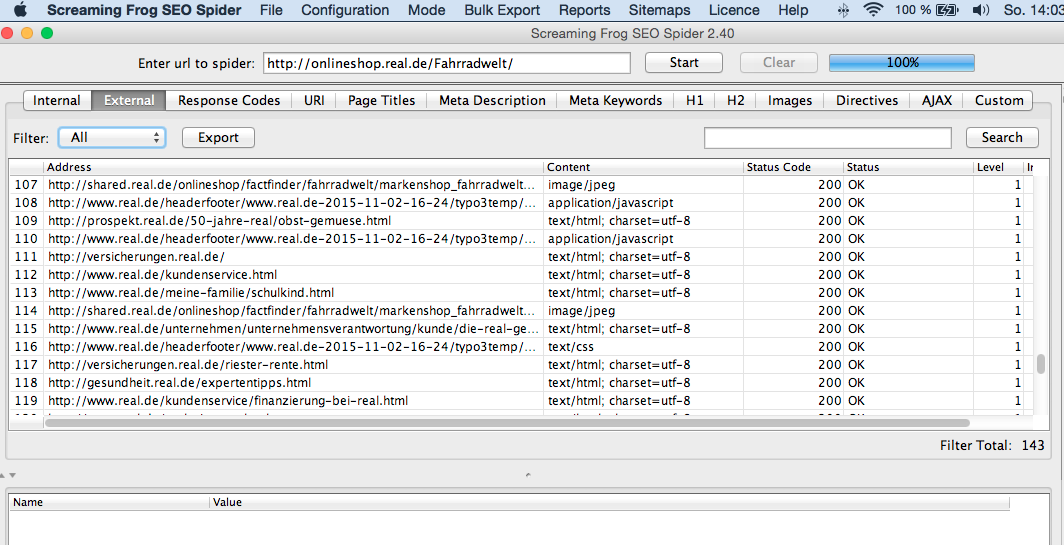Sort by the Level column header
Viewport: 1064px width, 545px height.
click(x=998, y=167)
